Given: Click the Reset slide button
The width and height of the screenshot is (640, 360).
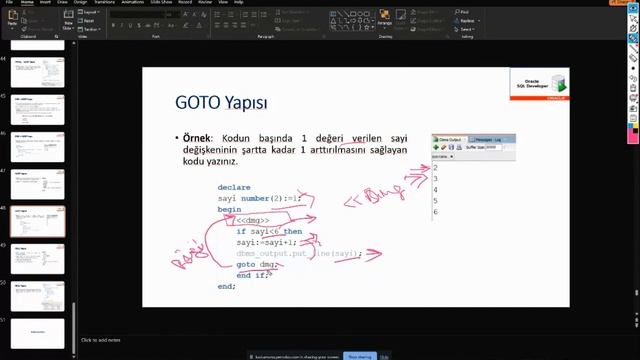Looking at the screenshot, I should pos(86,21).
